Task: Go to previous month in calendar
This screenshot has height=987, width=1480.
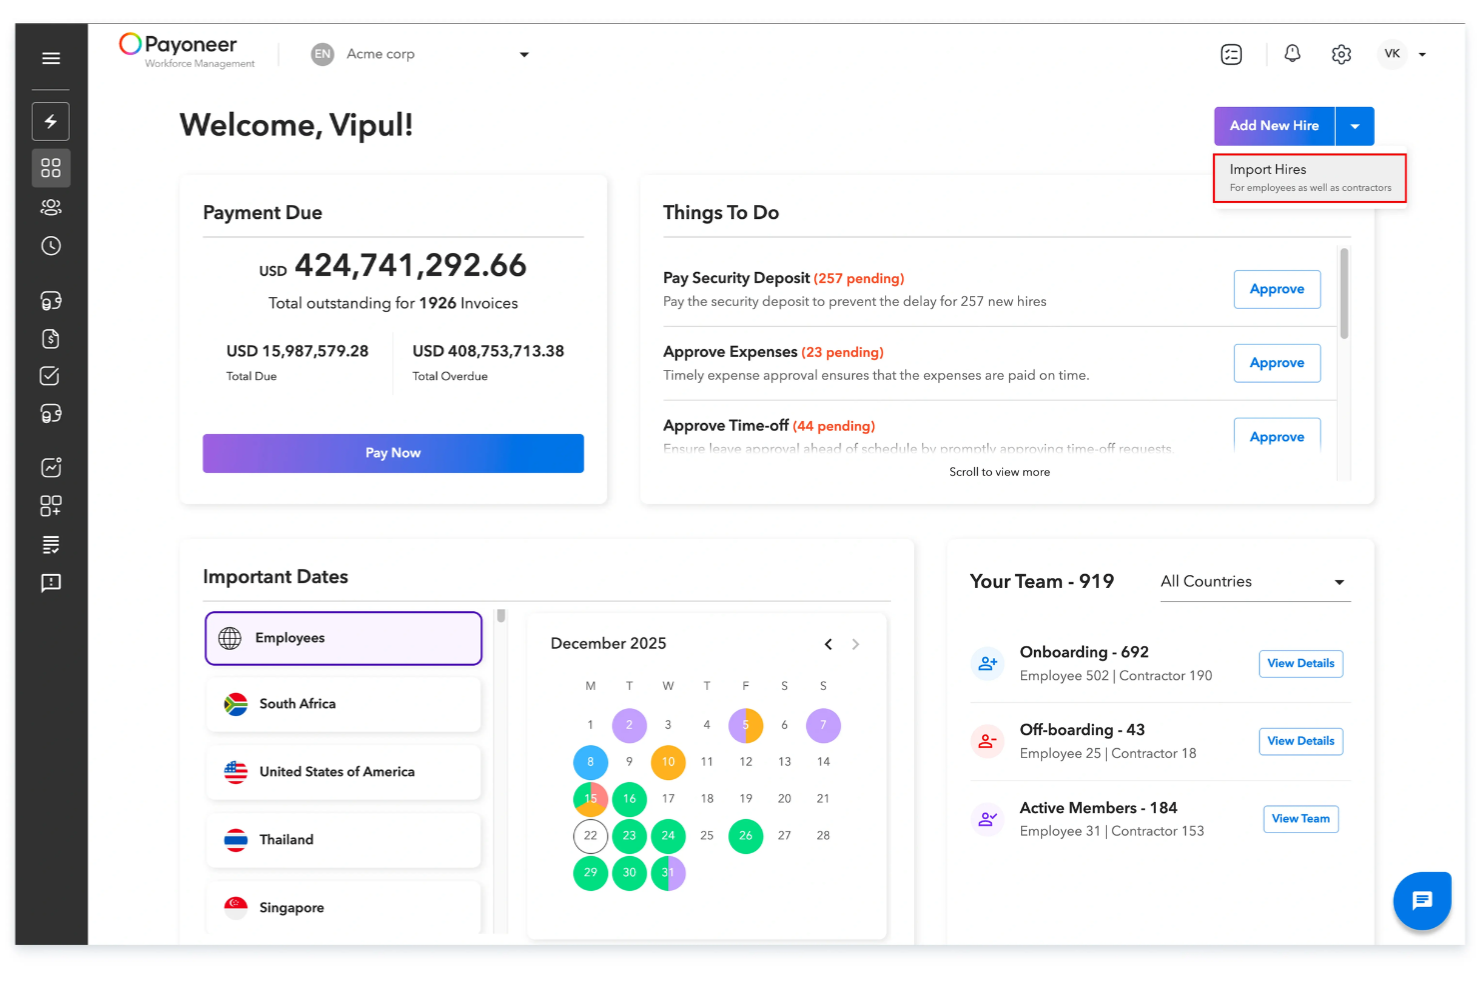Action: (828, 644)
